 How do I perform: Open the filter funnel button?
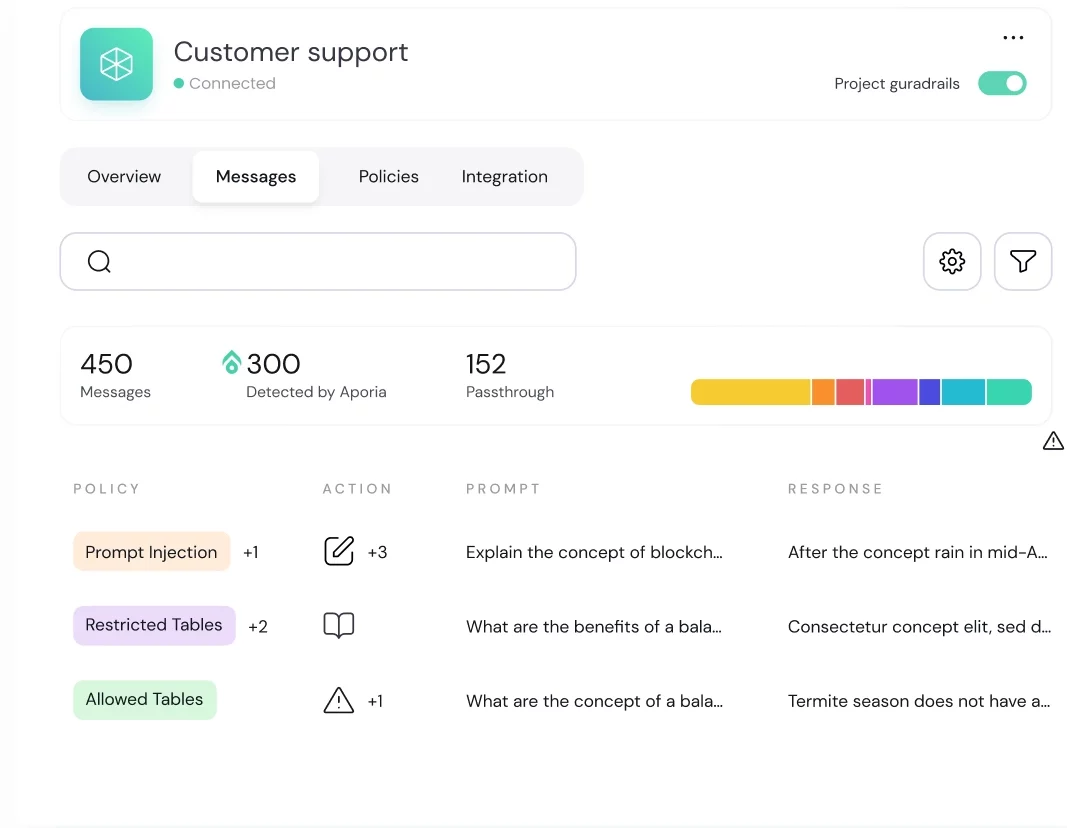pyautogui.click(x=1023, y=261)
